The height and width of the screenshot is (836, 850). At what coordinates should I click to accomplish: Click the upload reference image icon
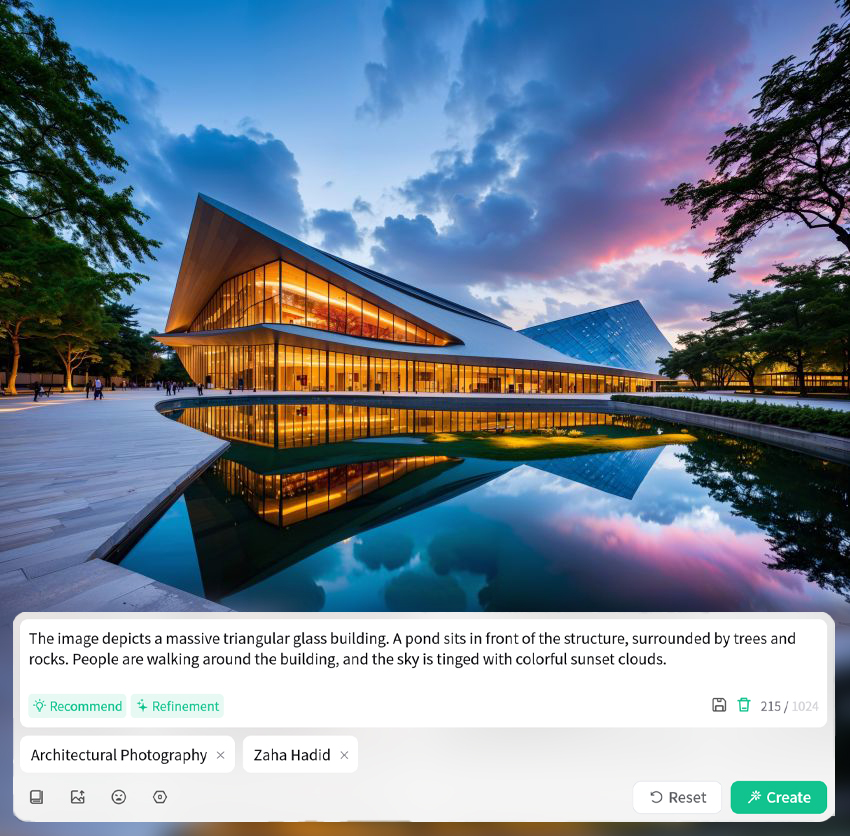[x=78, y=796]
